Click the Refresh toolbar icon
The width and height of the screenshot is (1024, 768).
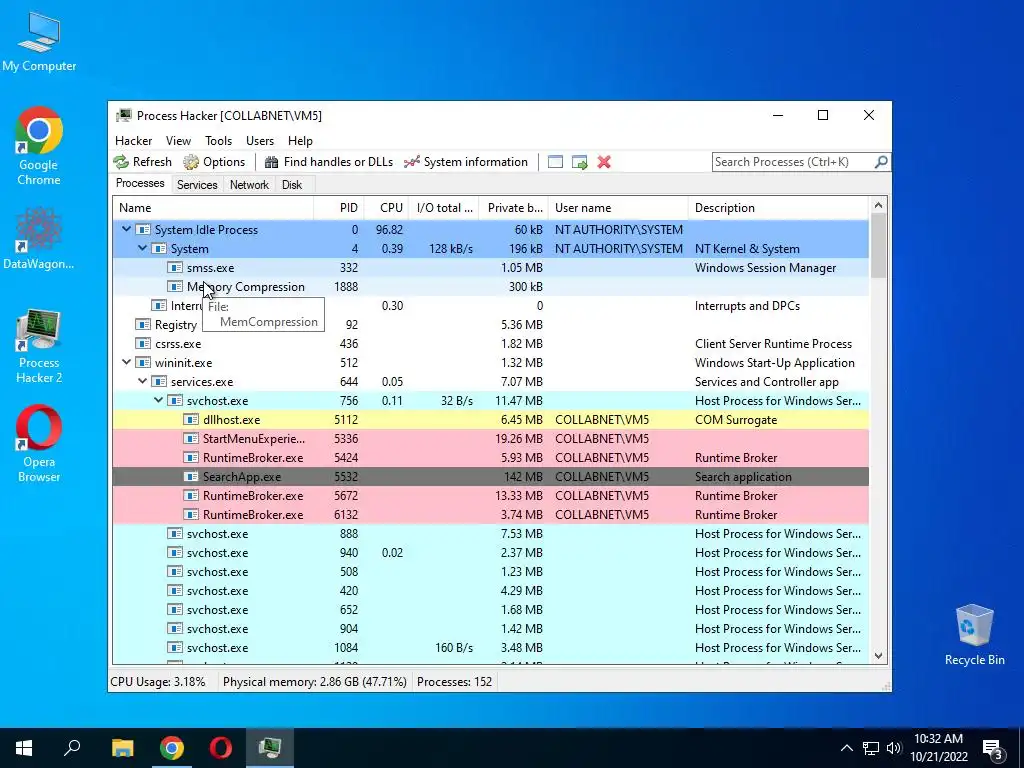[121, 162]
